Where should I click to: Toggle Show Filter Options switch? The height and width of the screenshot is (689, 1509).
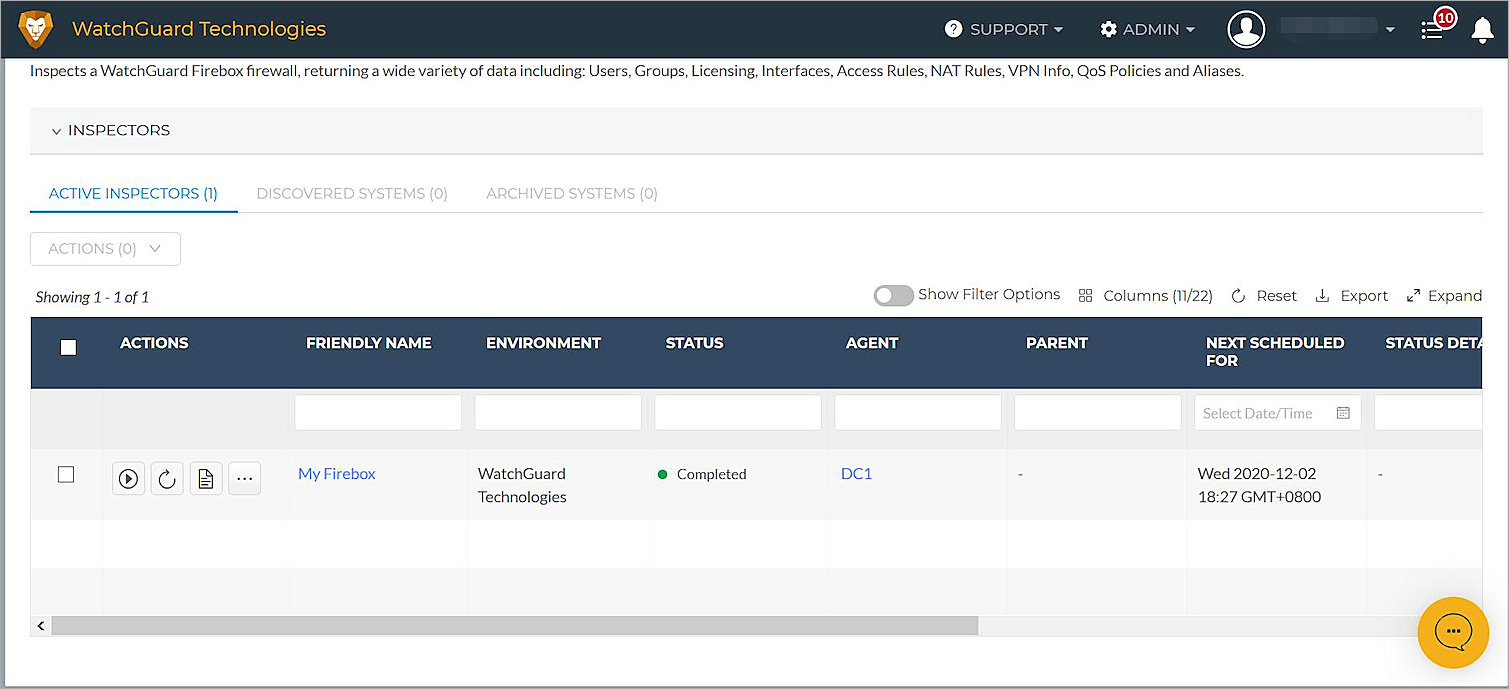(893, 295)
